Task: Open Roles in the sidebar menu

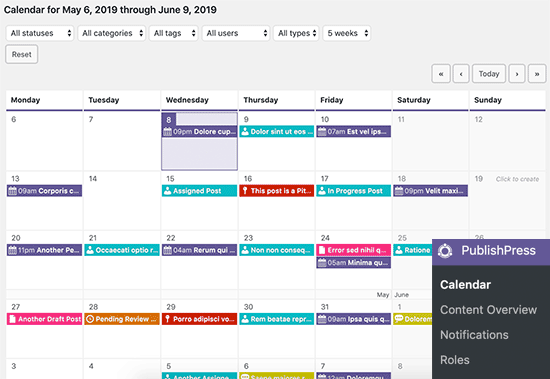Action: tap(455, 360)
